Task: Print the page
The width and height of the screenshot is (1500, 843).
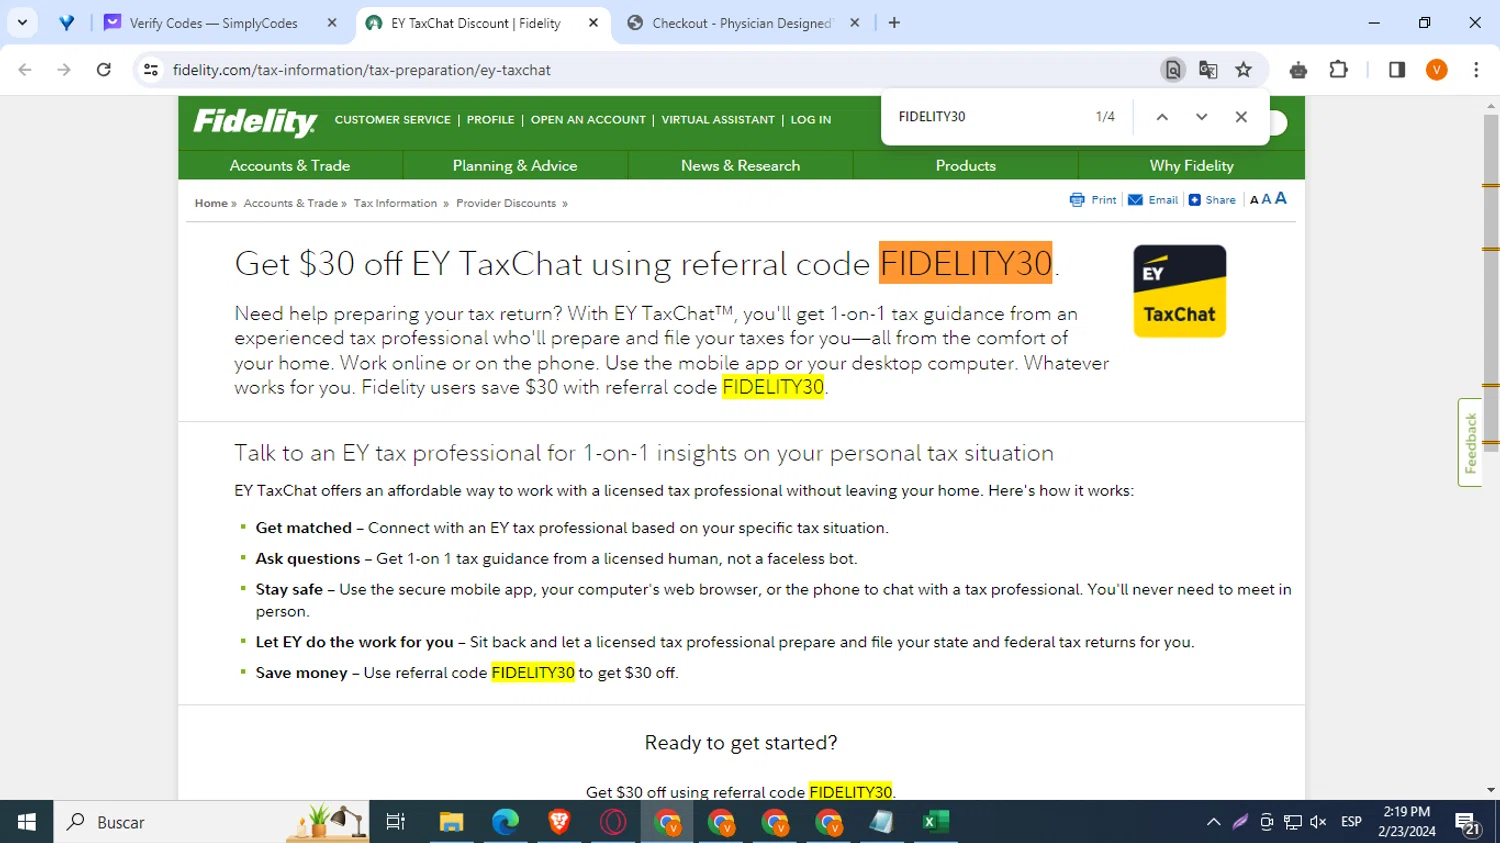Action: [x=1093, y=200]
